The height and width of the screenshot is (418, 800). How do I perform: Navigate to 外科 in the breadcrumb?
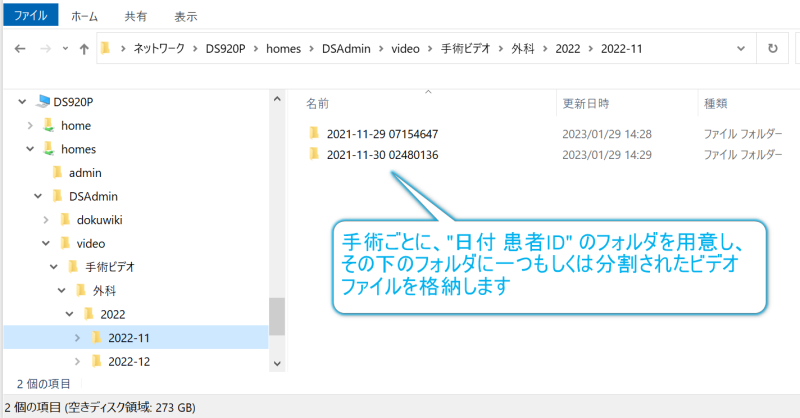click(523, 48)
